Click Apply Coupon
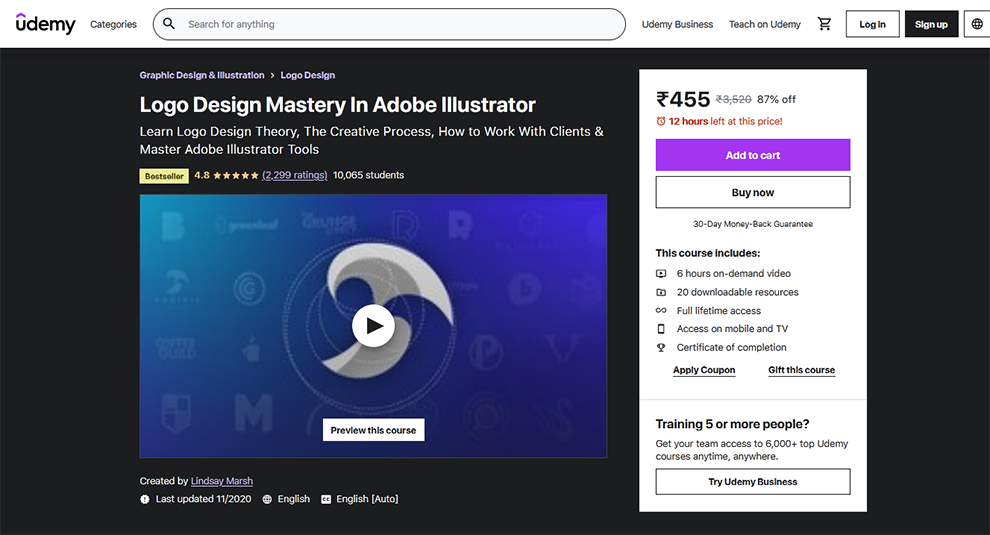Viewport: 990px width, 535px height. click(704, 370)
